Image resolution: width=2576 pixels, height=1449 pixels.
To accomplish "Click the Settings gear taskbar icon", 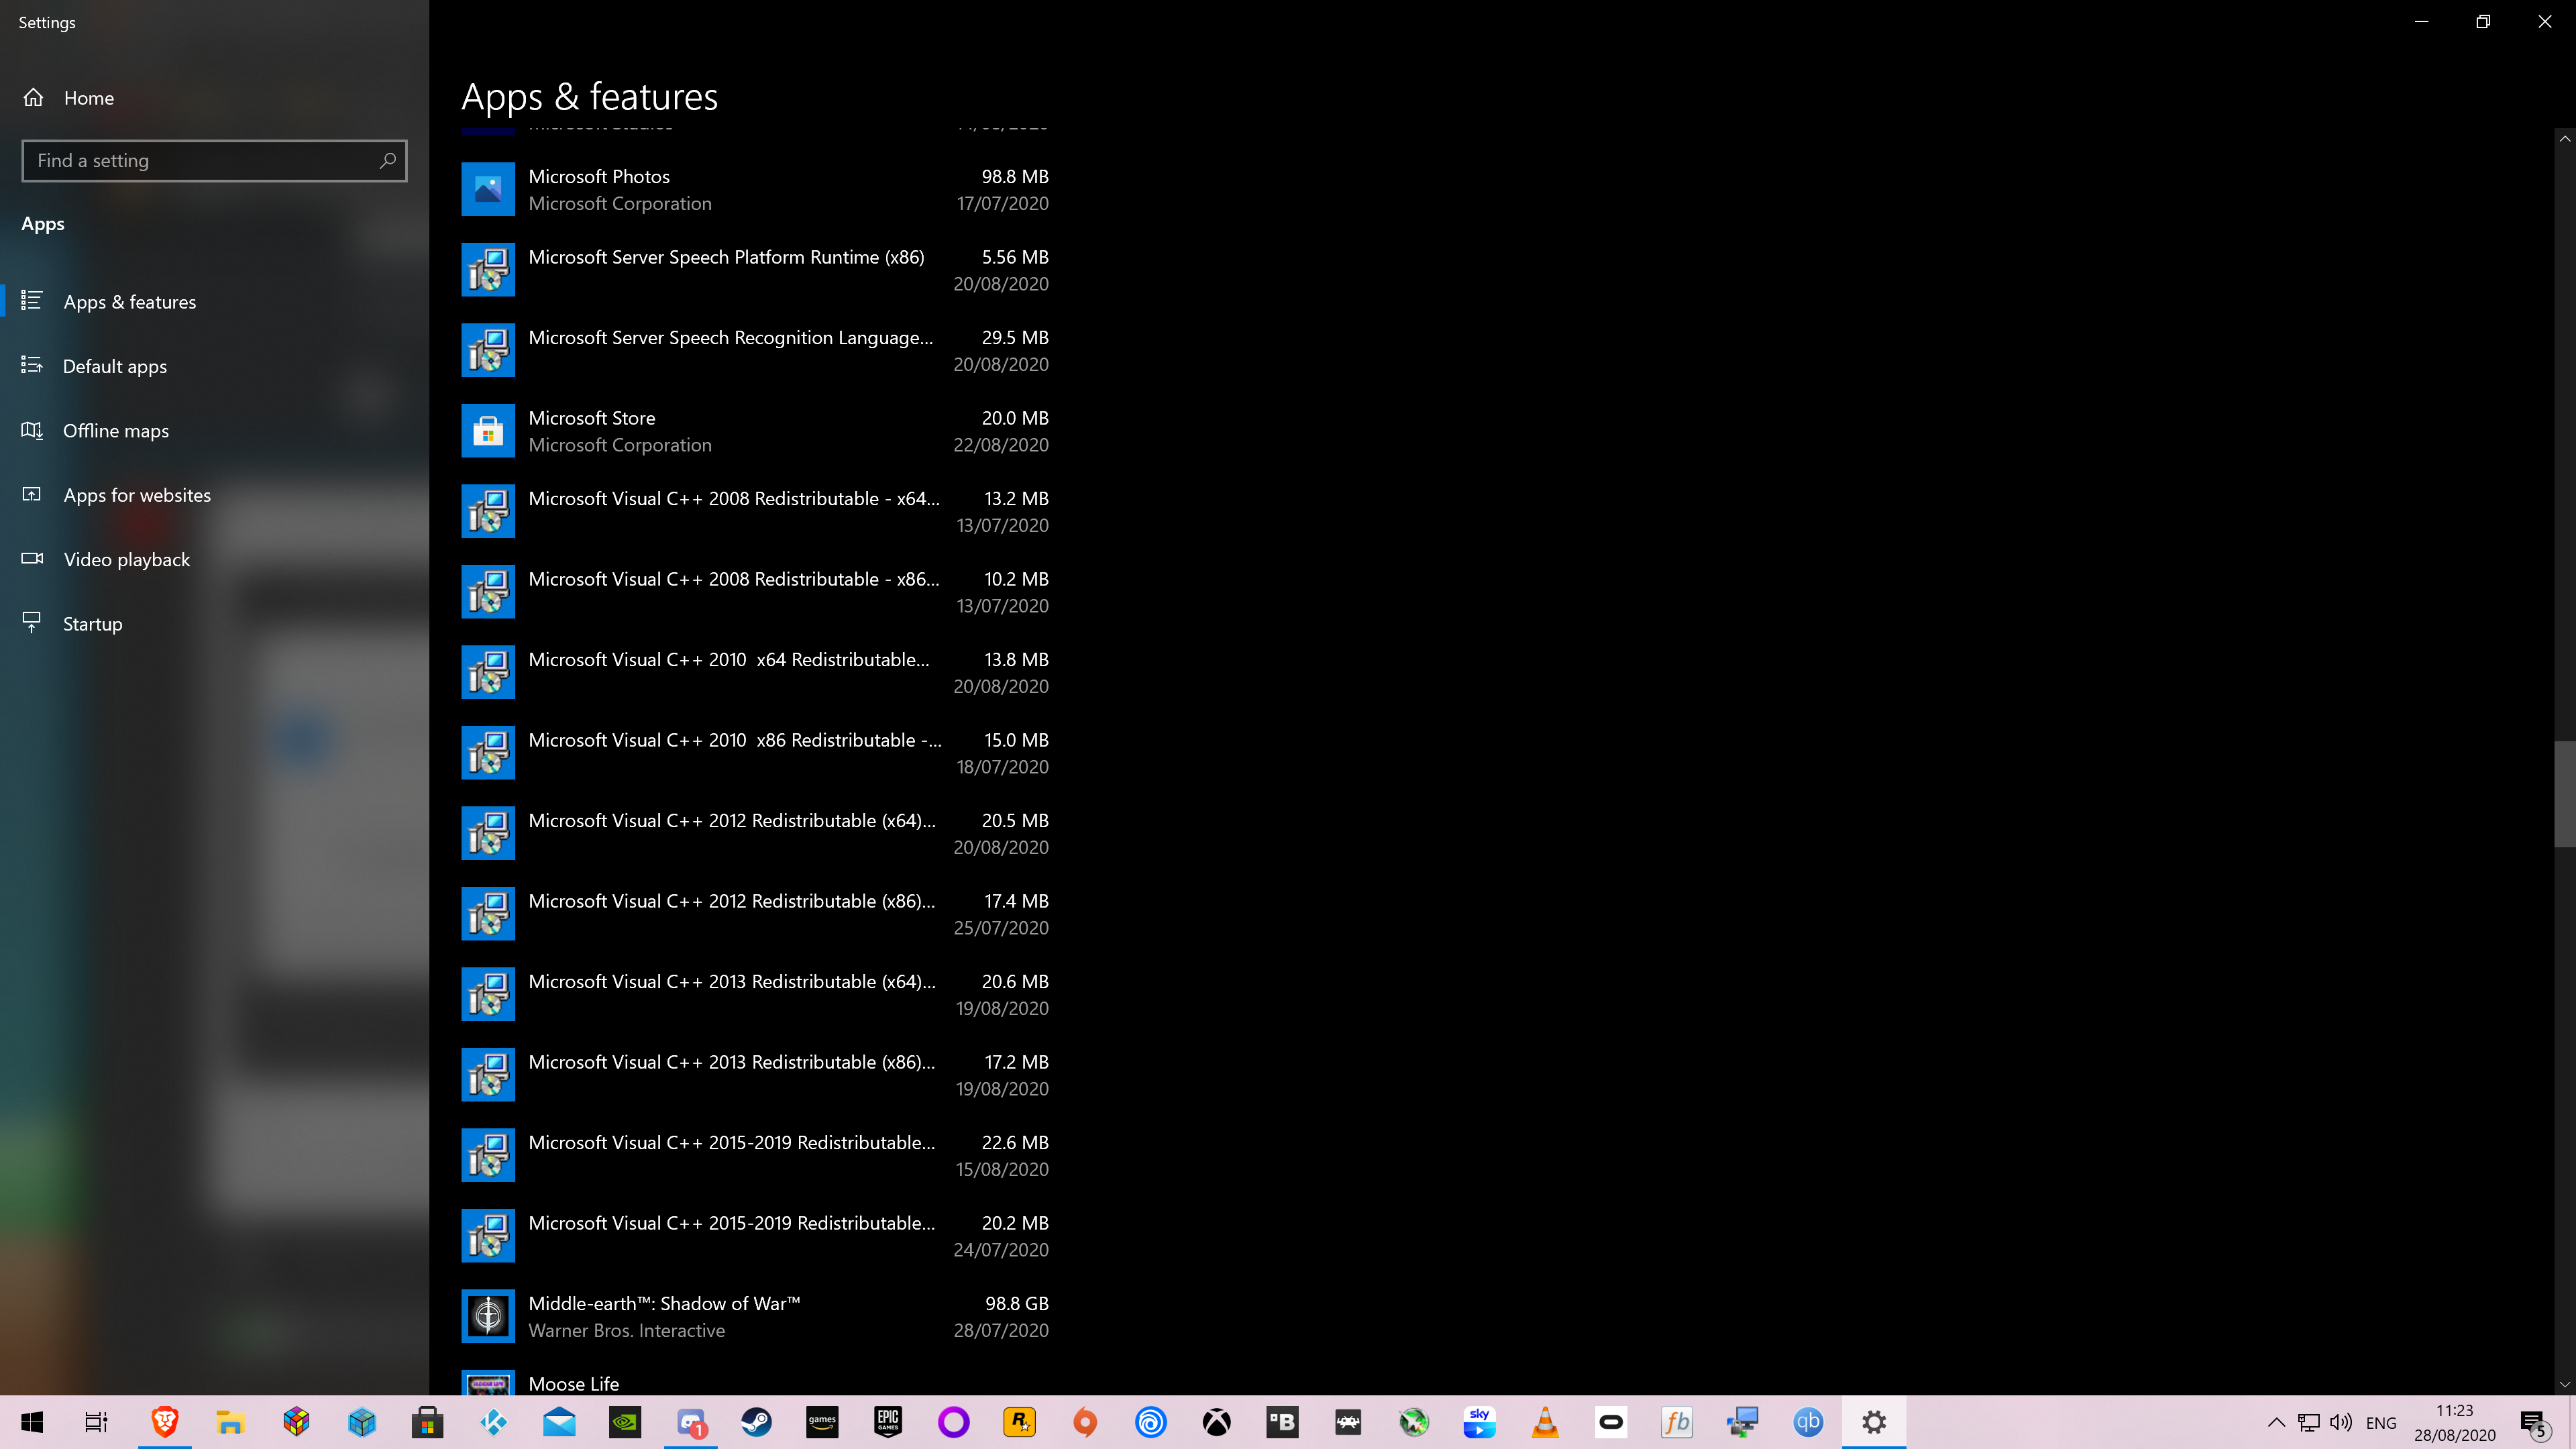I will (x=1874, y=1422).
